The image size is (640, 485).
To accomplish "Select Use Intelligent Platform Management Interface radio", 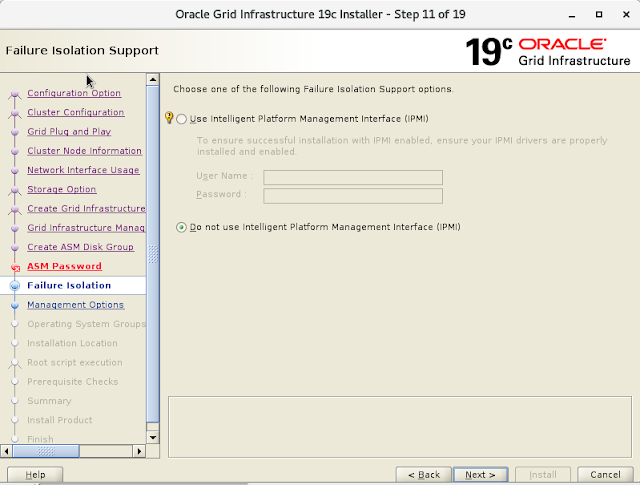I will click(181, 119).
